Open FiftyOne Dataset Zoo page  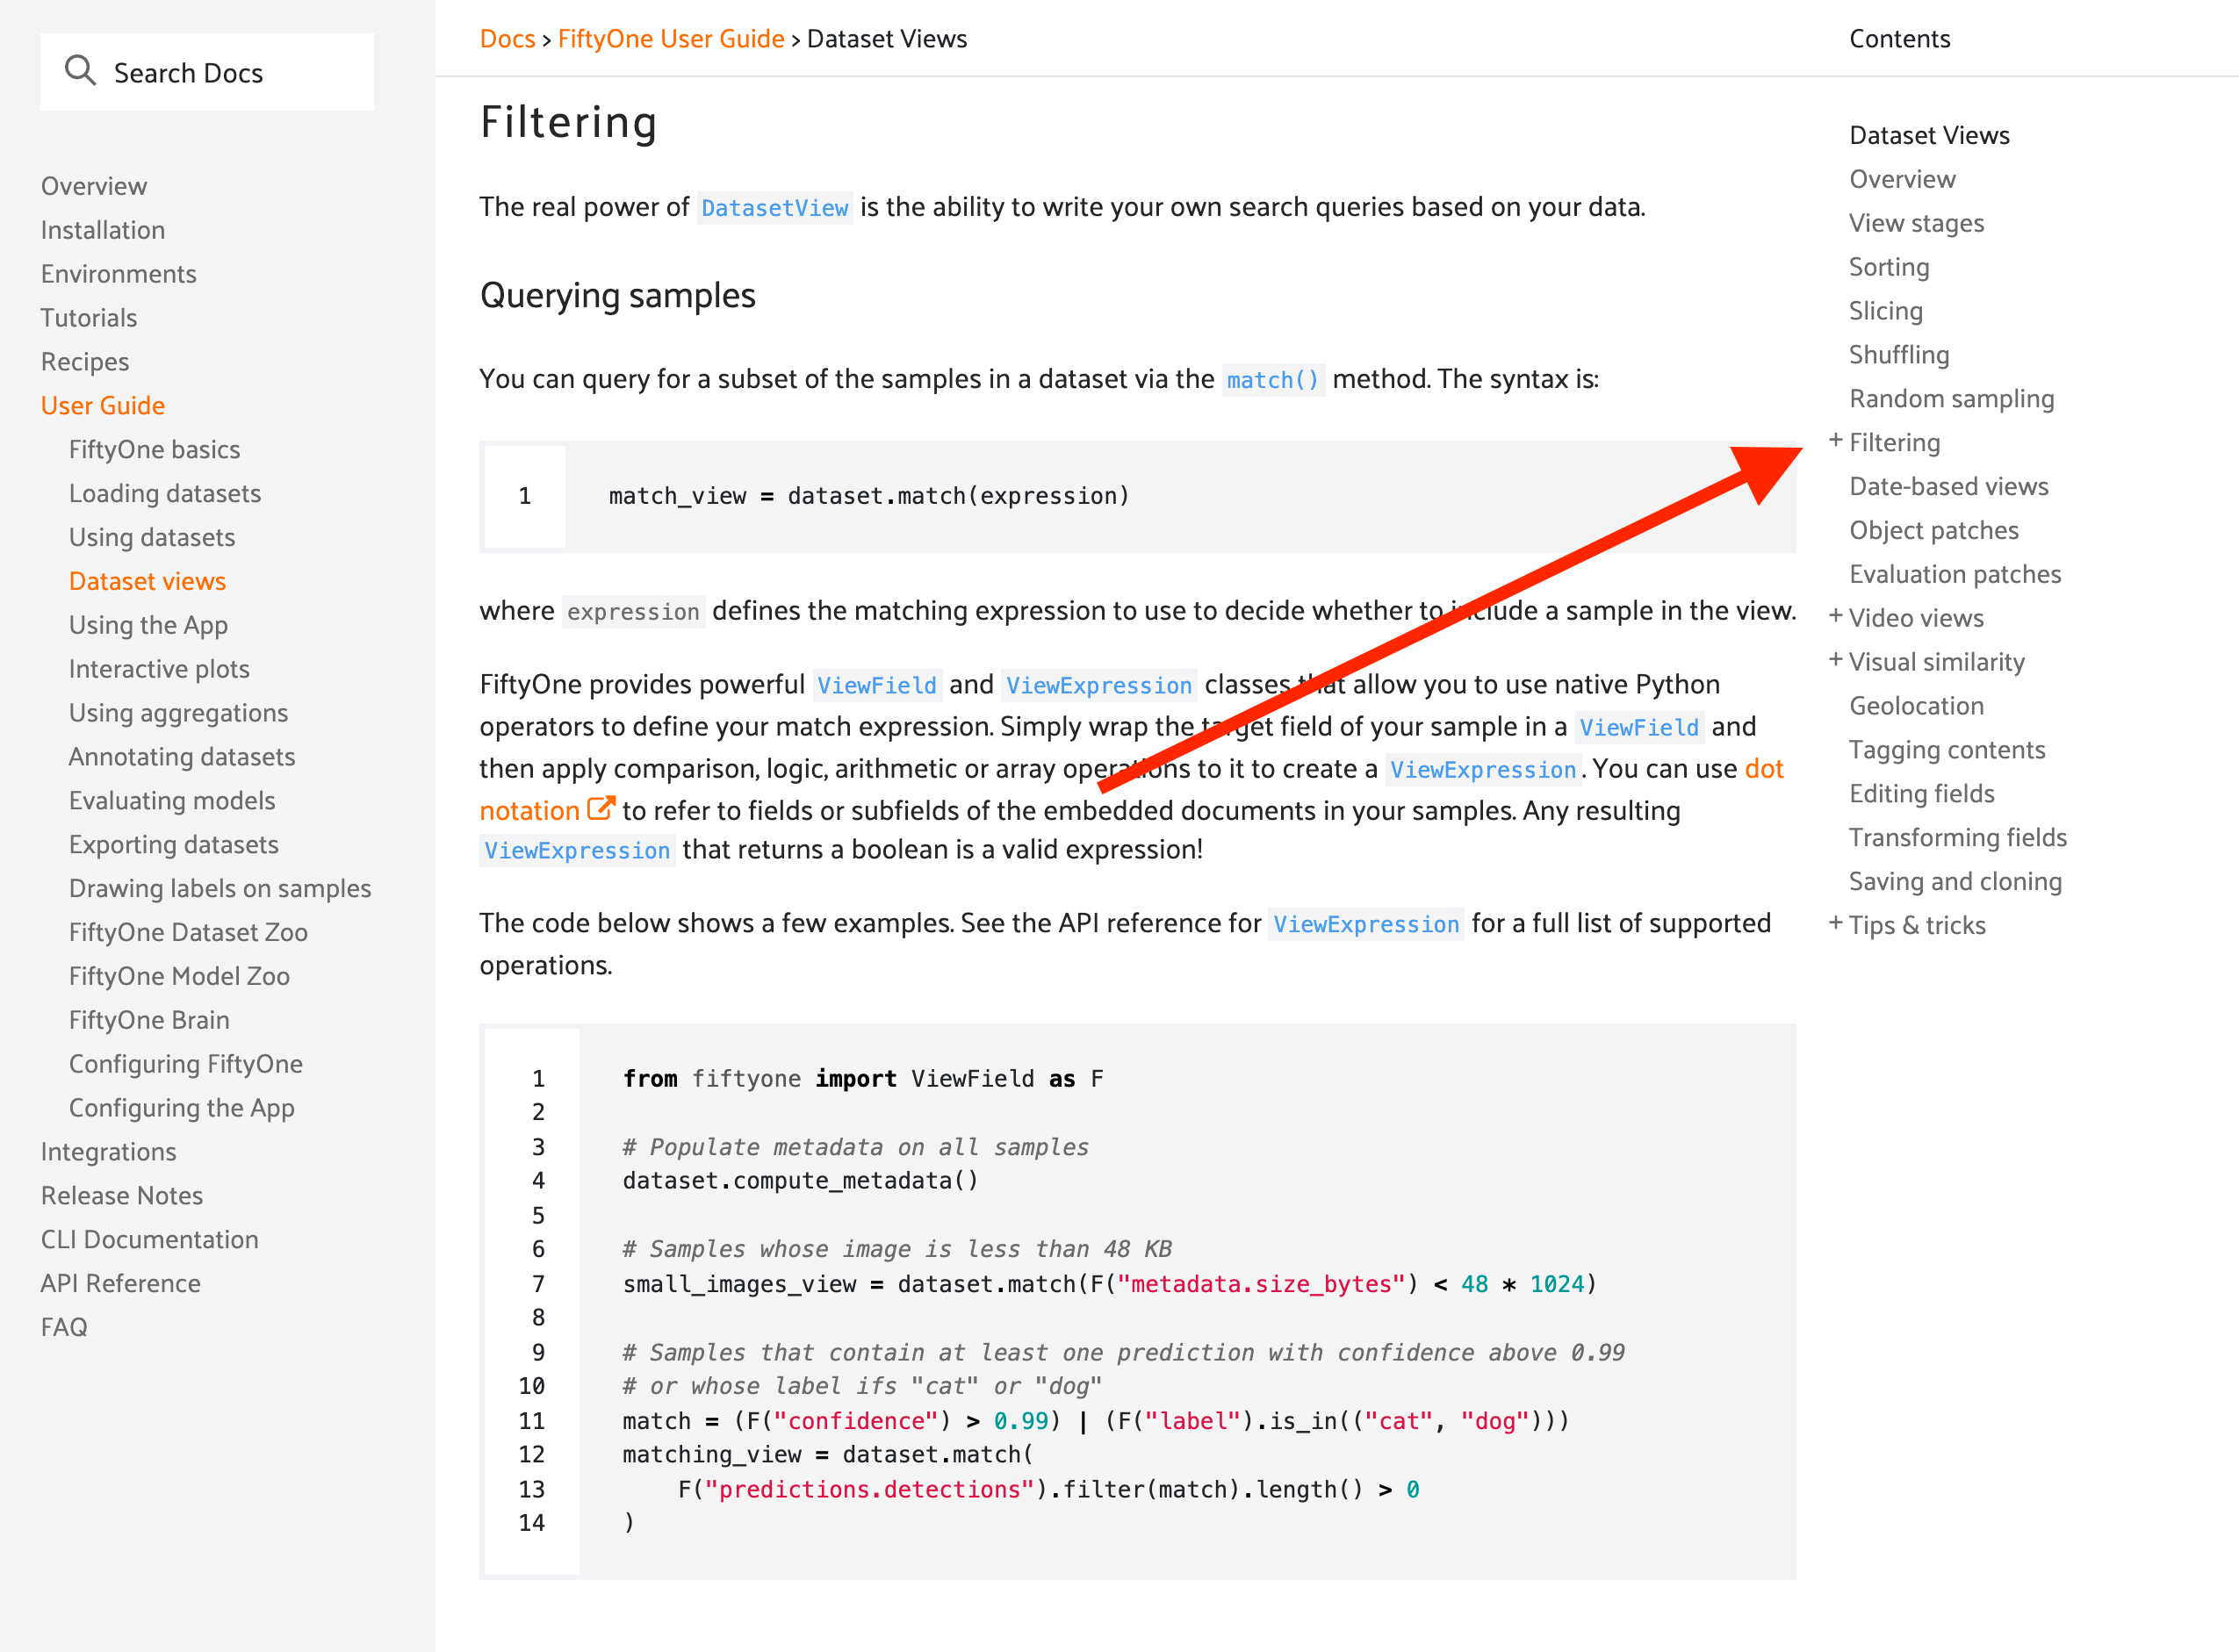click(189, 932)
